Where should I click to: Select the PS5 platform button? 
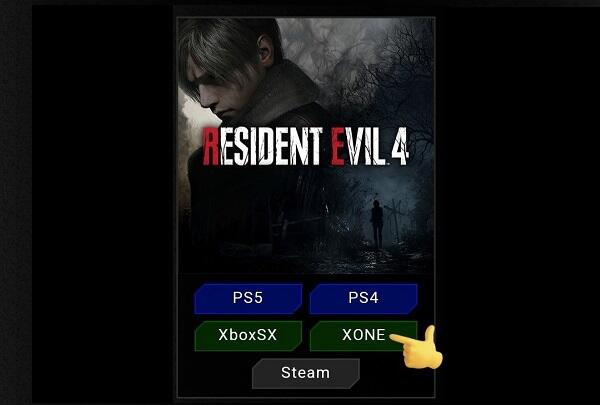coord(248,299)
